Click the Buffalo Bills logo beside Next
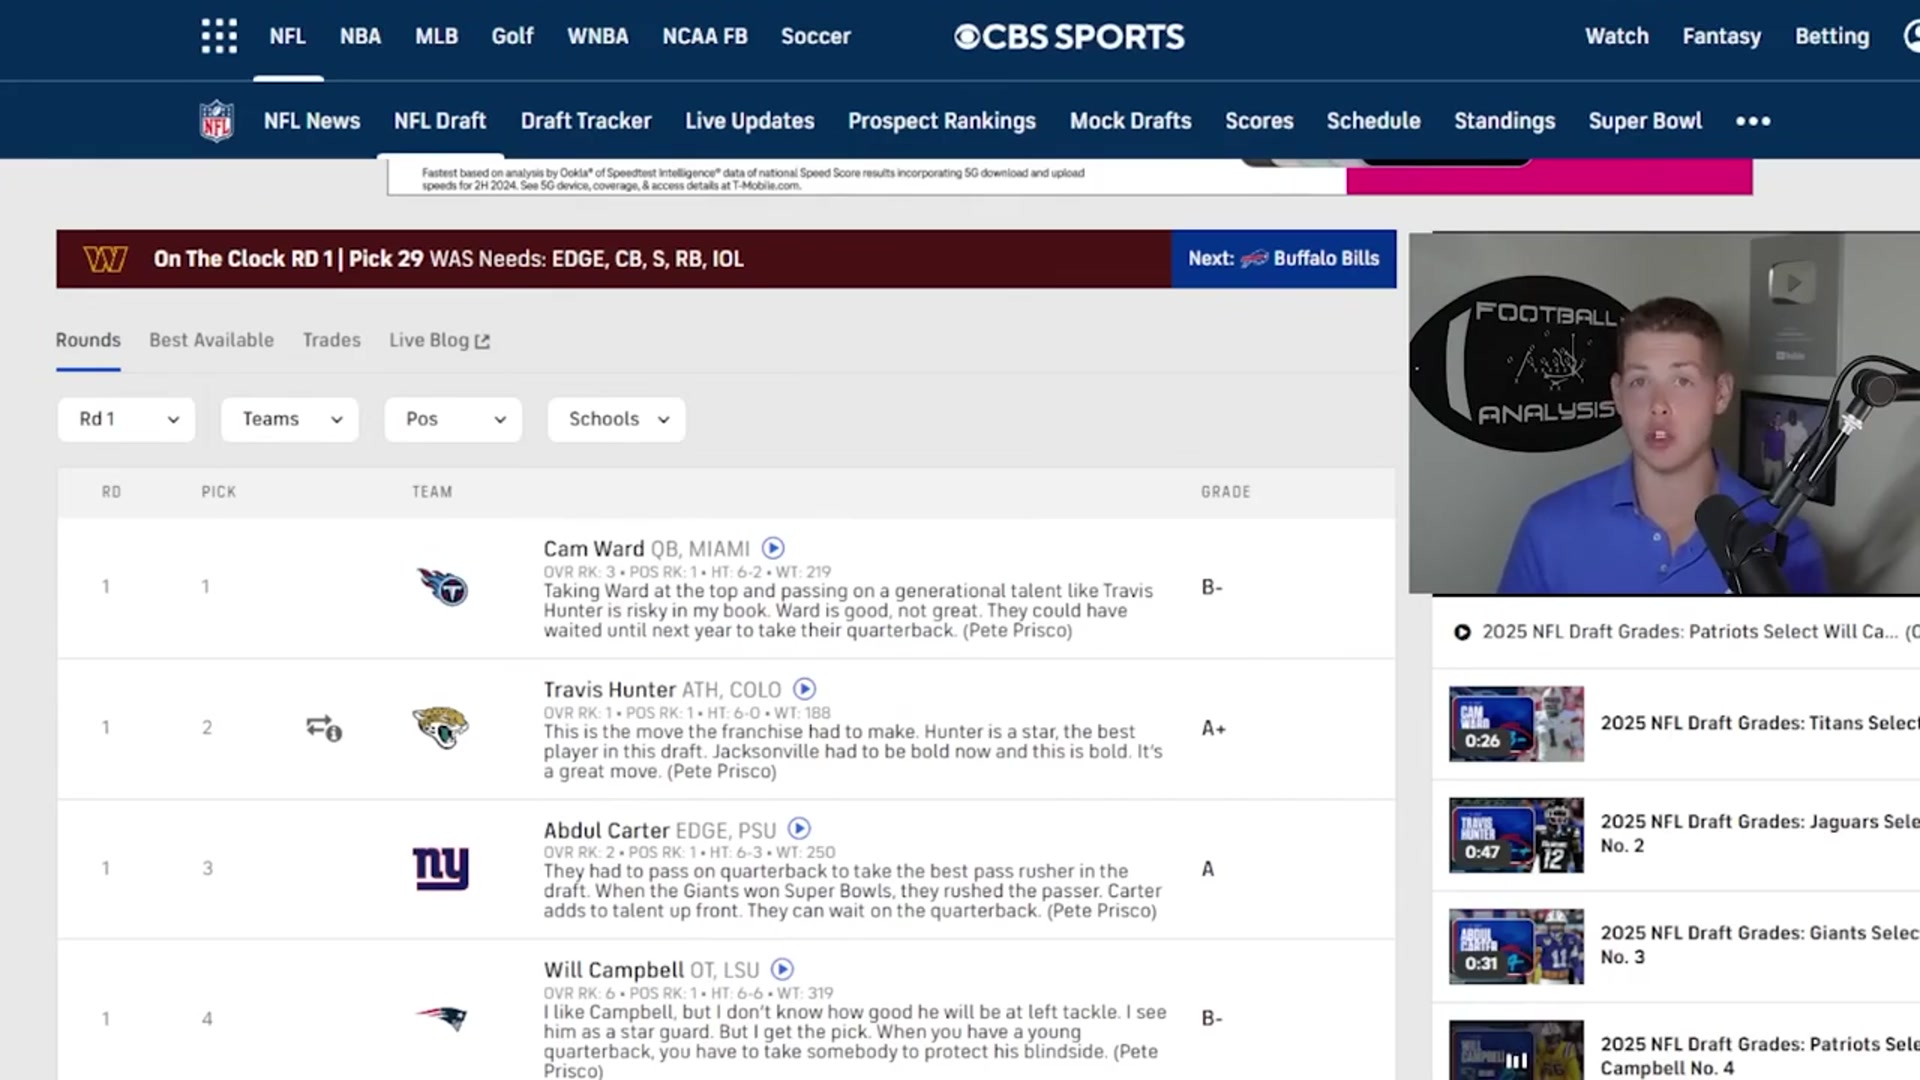 pyautogui.click(x=1254, y=259)
